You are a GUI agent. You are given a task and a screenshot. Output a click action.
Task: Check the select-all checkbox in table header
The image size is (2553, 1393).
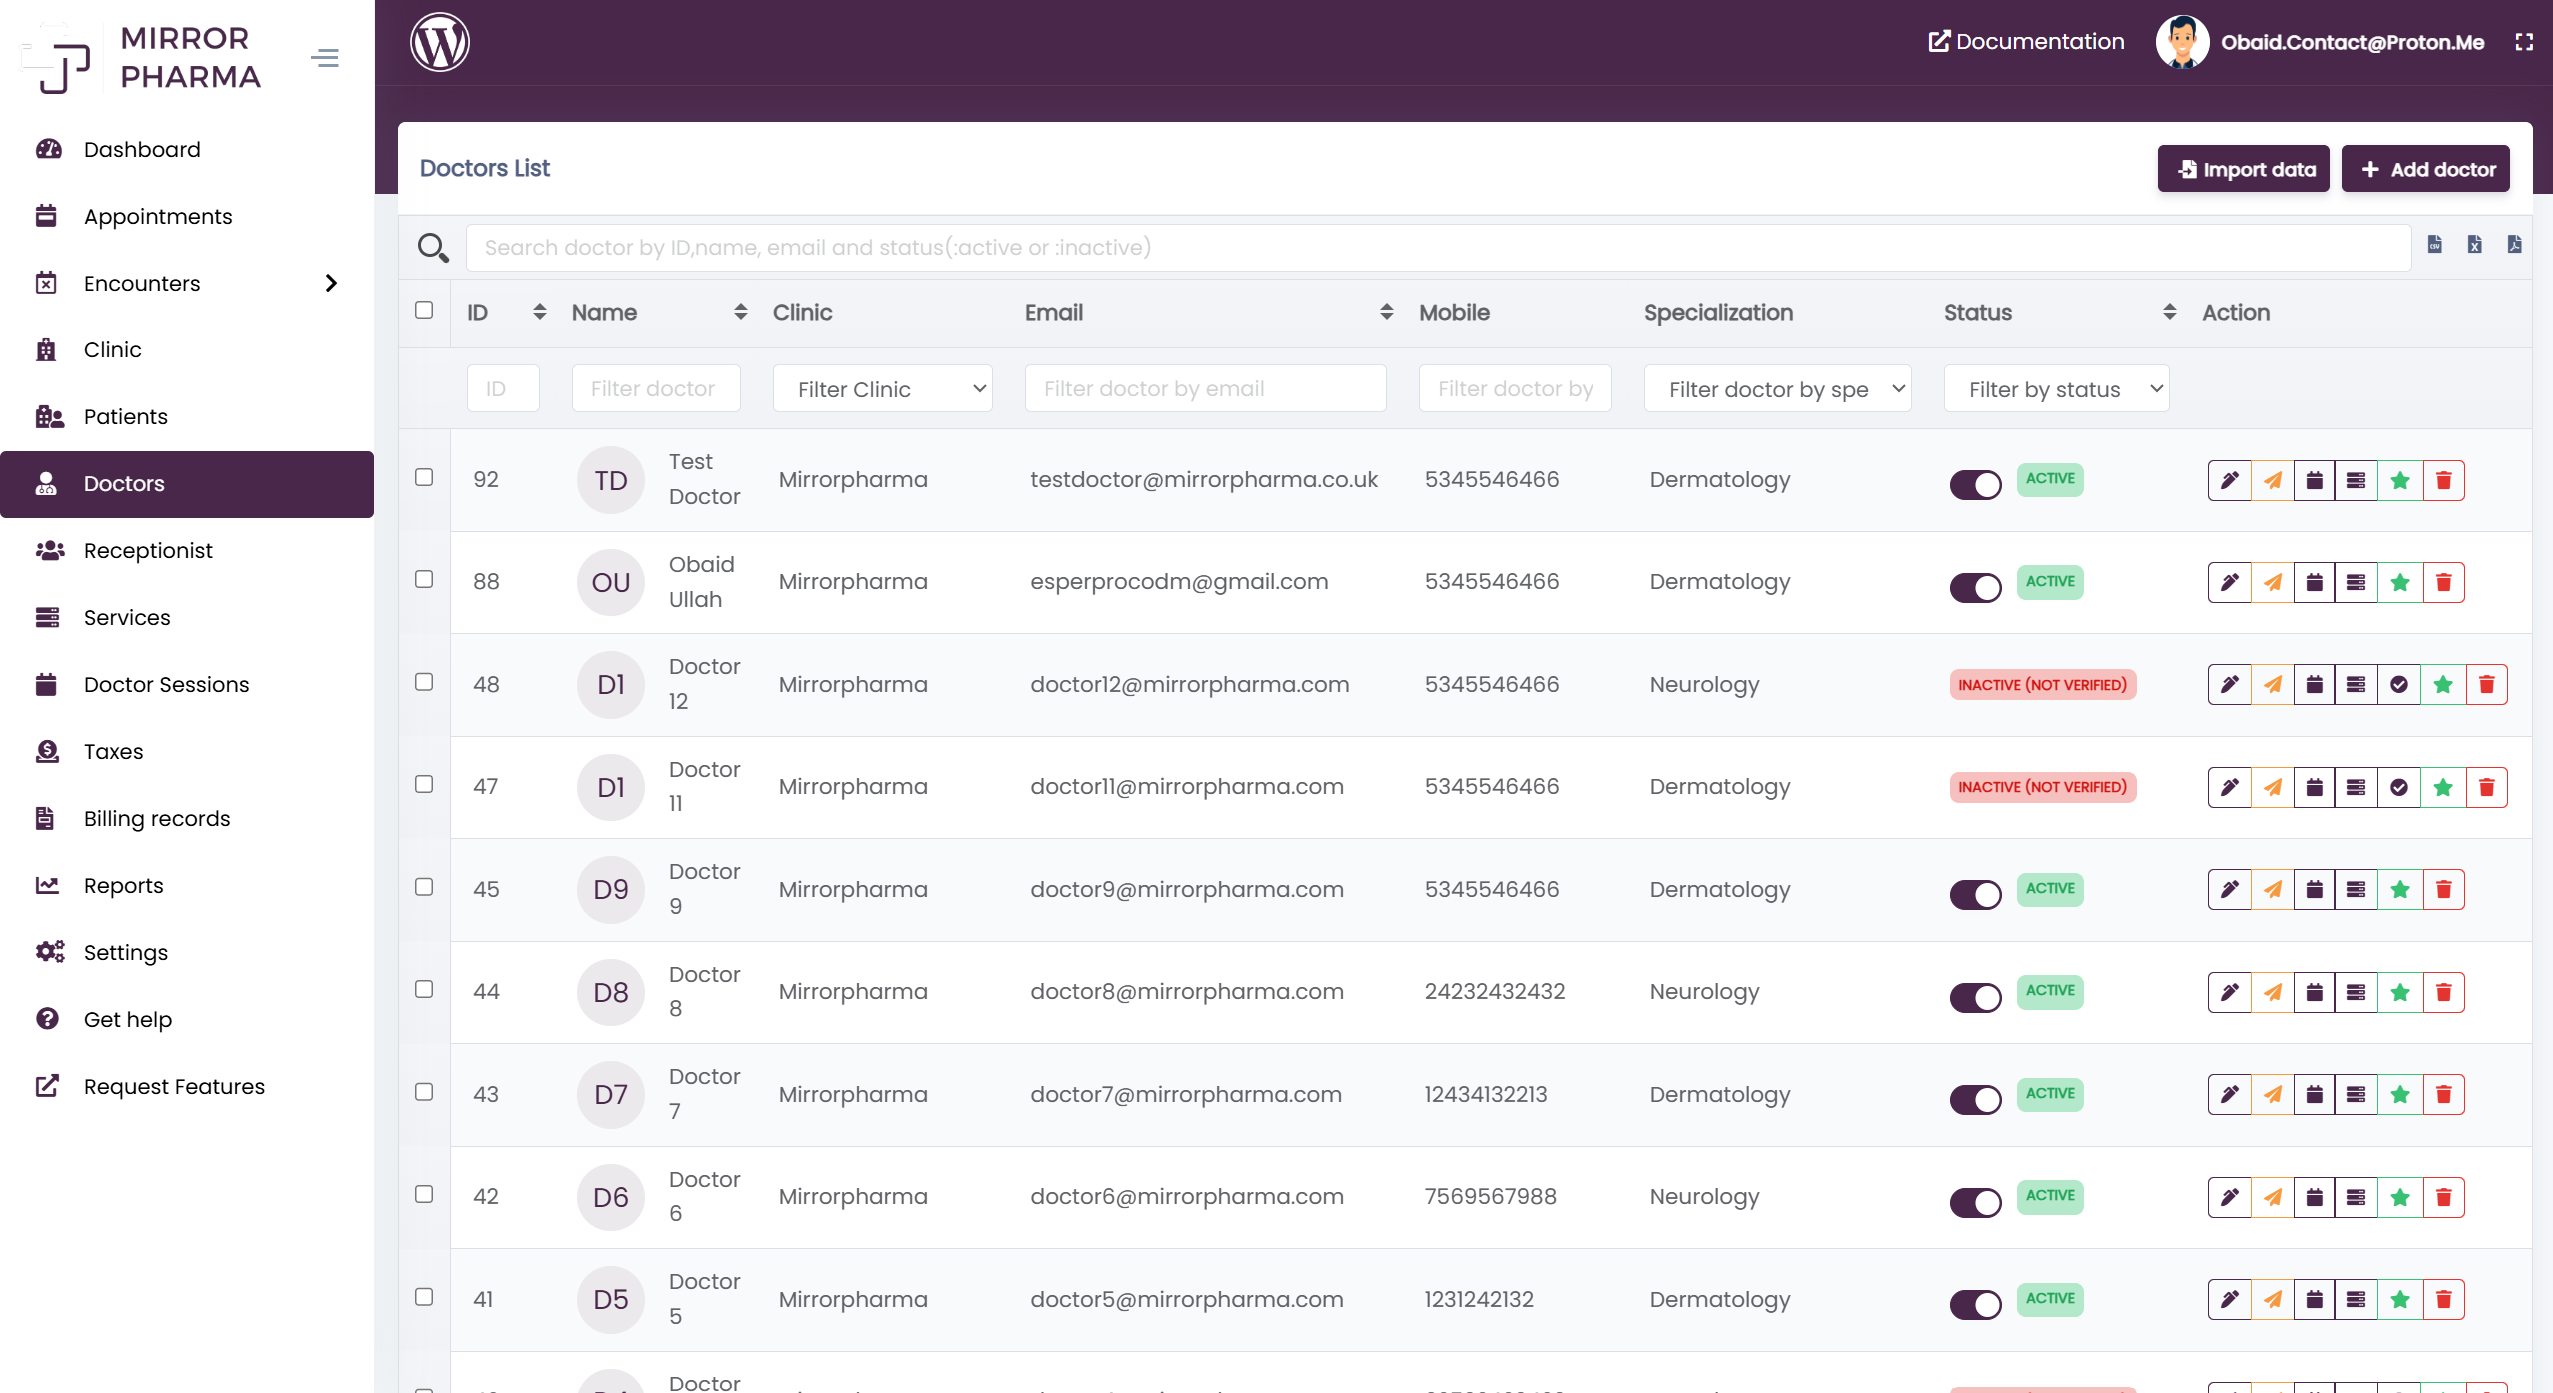[424, 311]
